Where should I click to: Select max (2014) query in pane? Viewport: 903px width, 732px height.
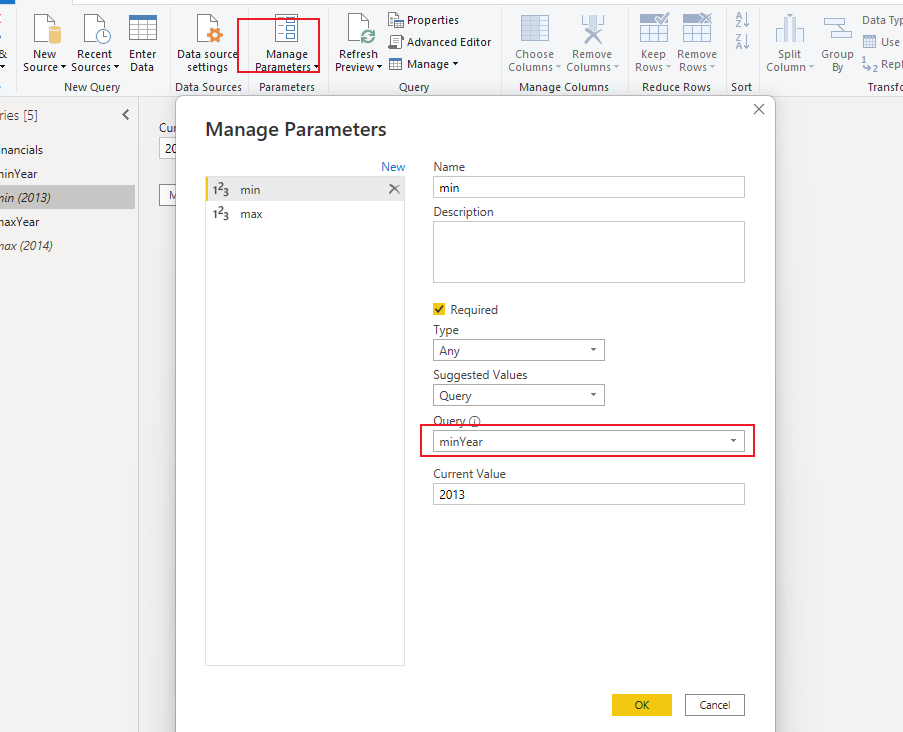point(67,246)
